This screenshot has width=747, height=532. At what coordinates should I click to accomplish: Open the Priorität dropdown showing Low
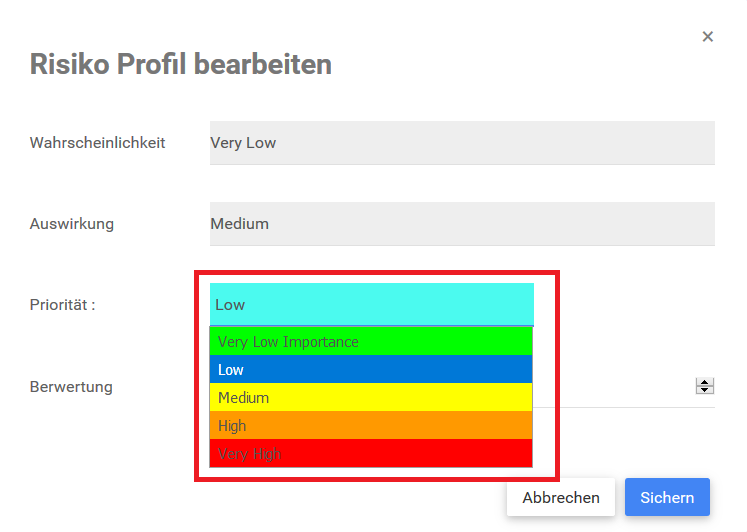[371, 305]
